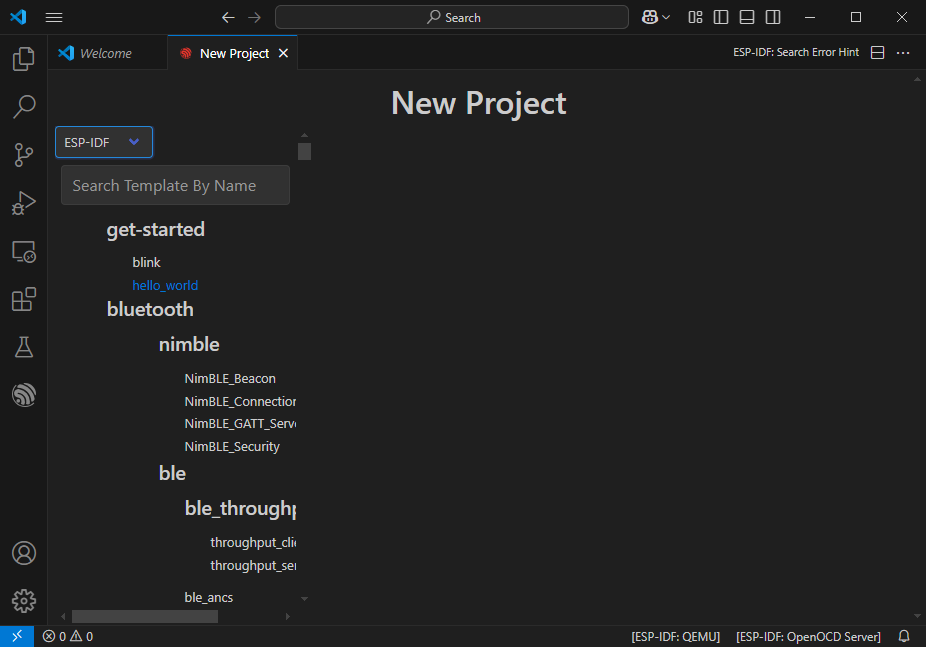Select the NimBLE_GATT_Server template
Viewport: 926px width, 647px height.
click(240, 424)
